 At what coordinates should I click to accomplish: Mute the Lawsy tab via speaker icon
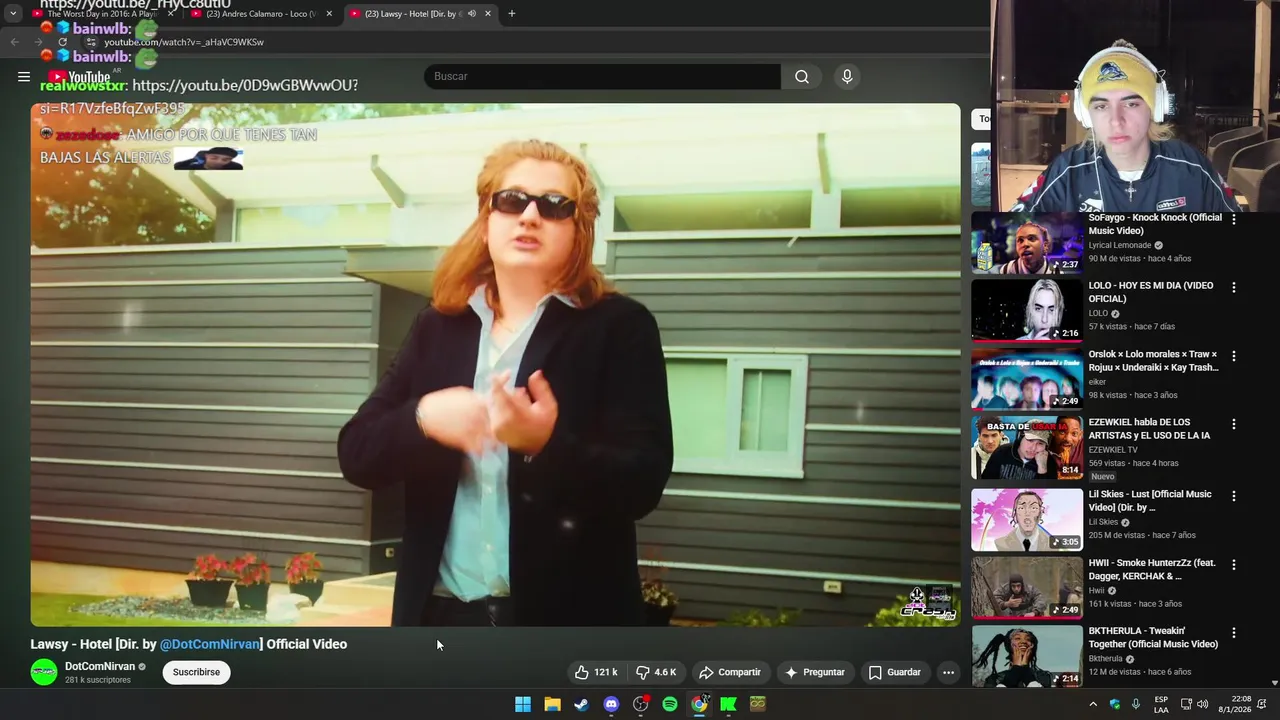471,14
